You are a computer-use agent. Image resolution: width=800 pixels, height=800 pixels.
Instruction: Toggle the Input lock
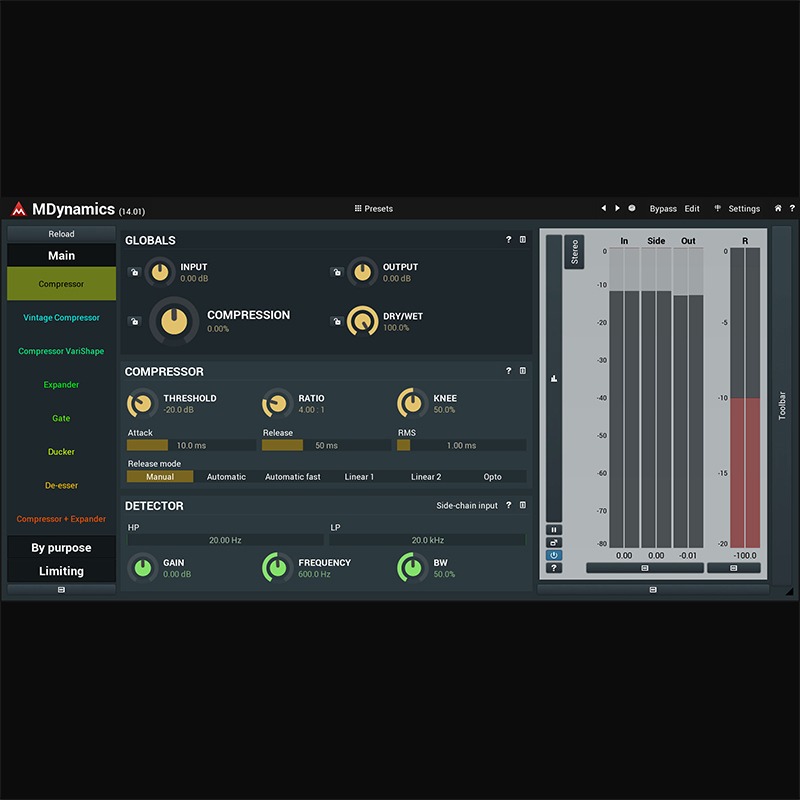tap(134, 272)
